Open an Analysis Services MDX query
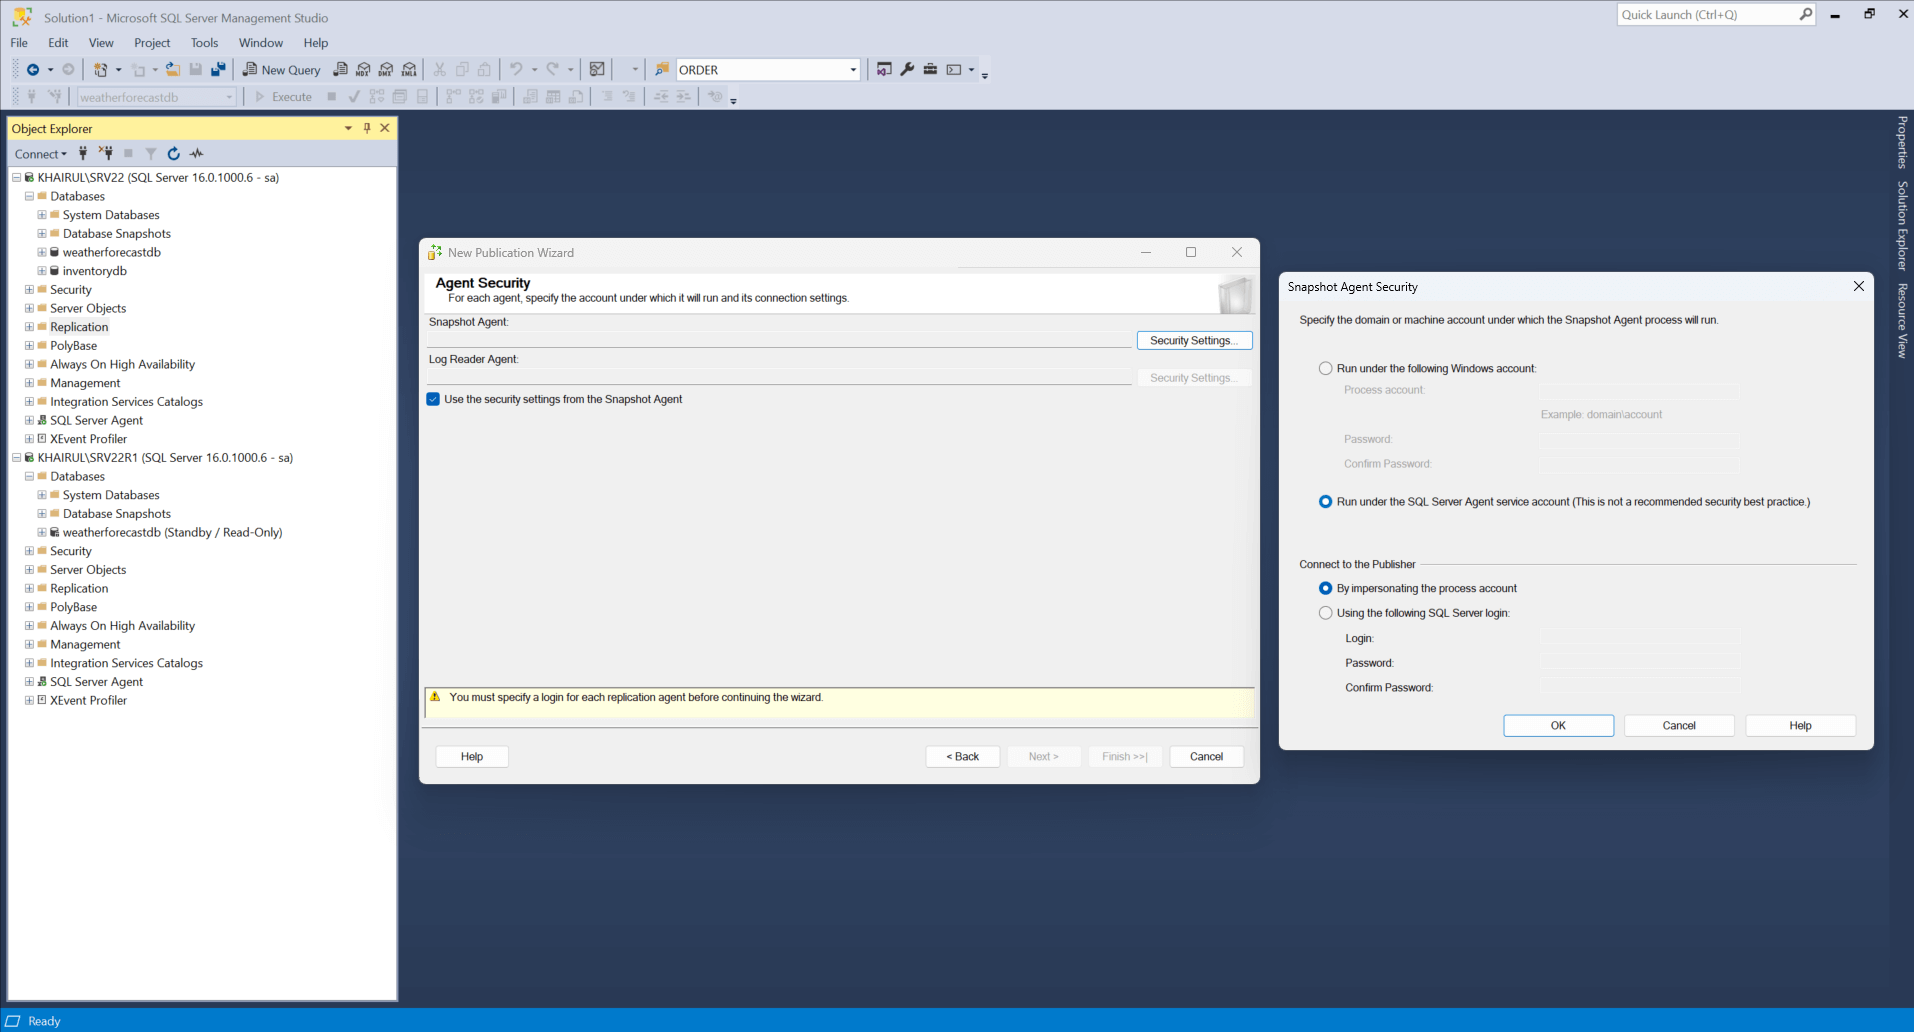The height and width of the screenshot is (1032, 1914). click(x=363, y=70)
